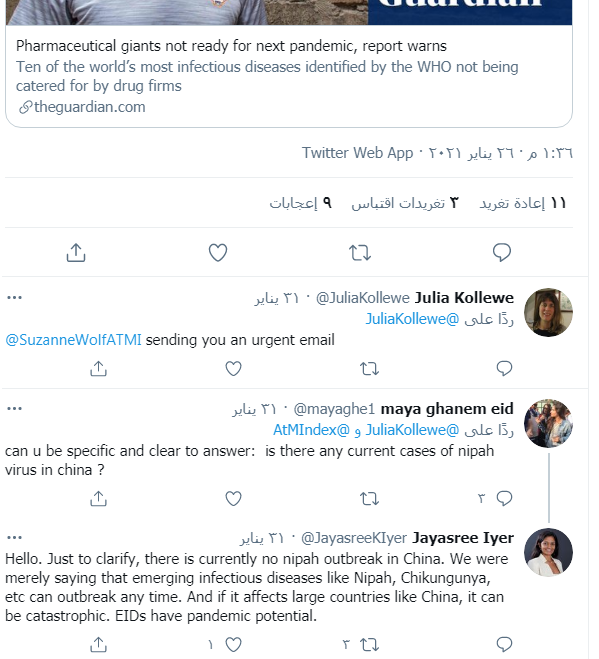Open more options for Jayasree Iyer's tweet
This screenshot has width=599, height=659.
pos(14,538)
